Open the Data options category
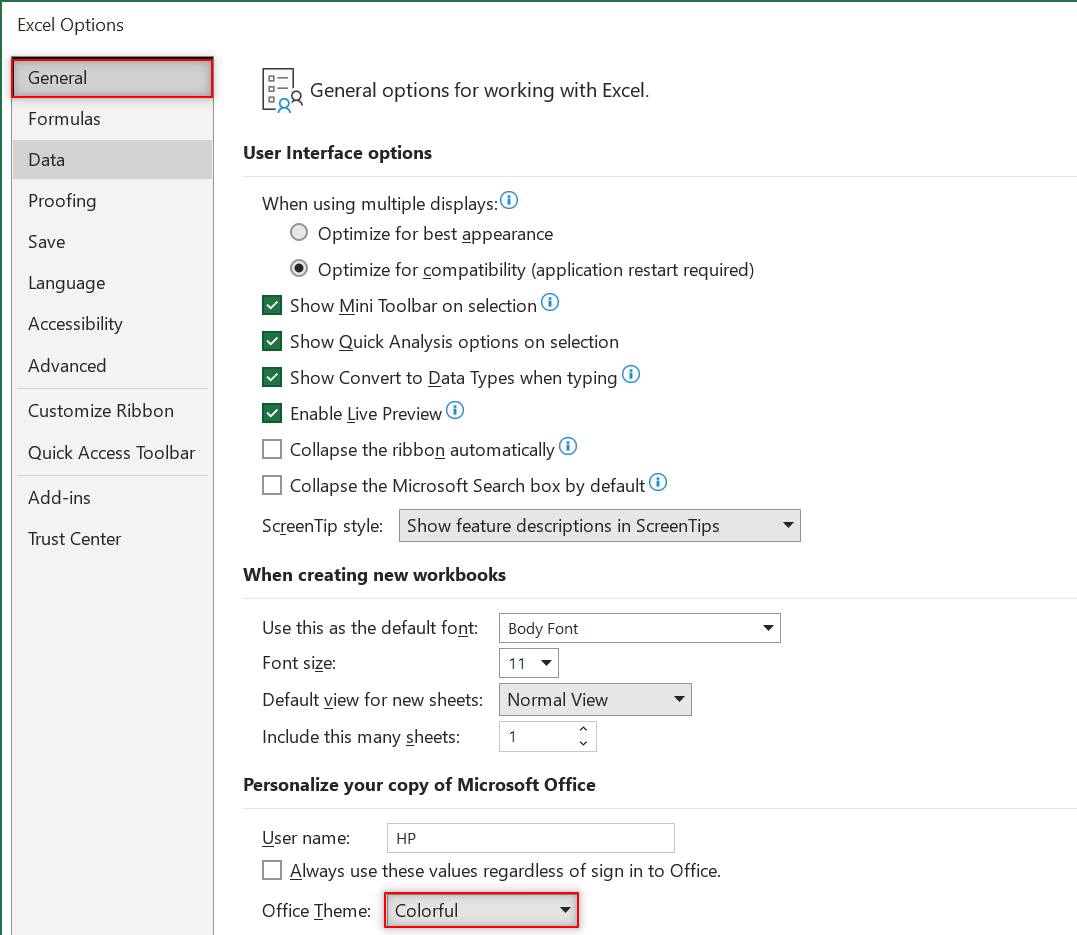Viewport: 1077px width, 935px height. coord(112,159)
